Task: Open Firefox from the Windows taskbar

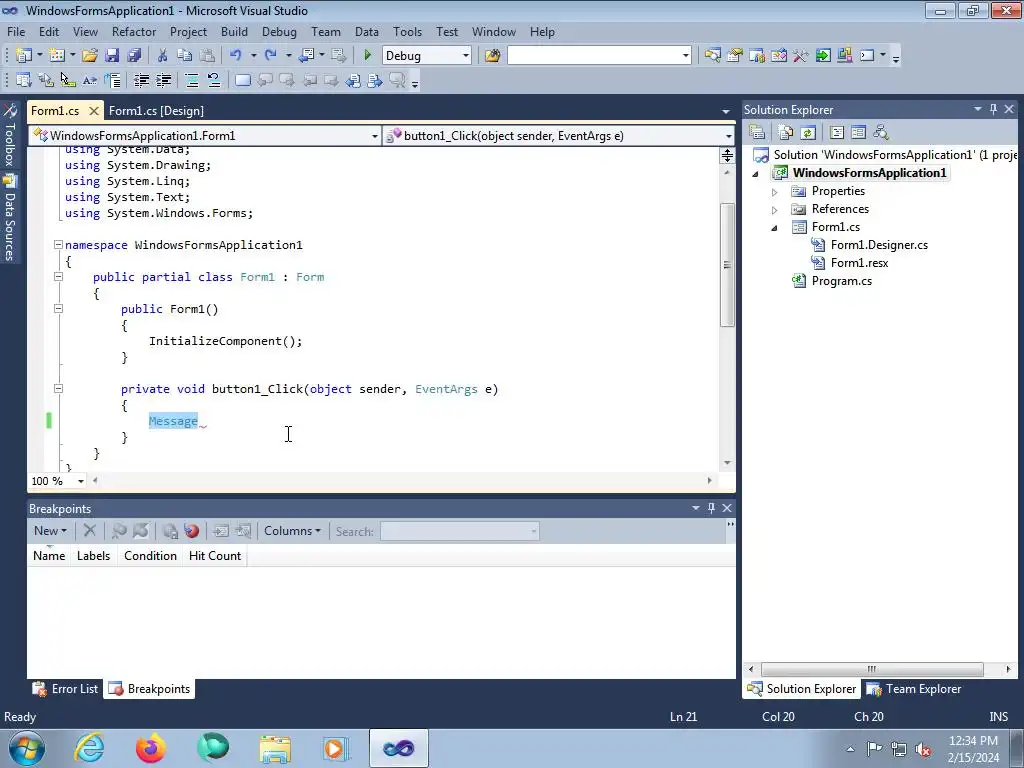Action: [x=151, y=748]
